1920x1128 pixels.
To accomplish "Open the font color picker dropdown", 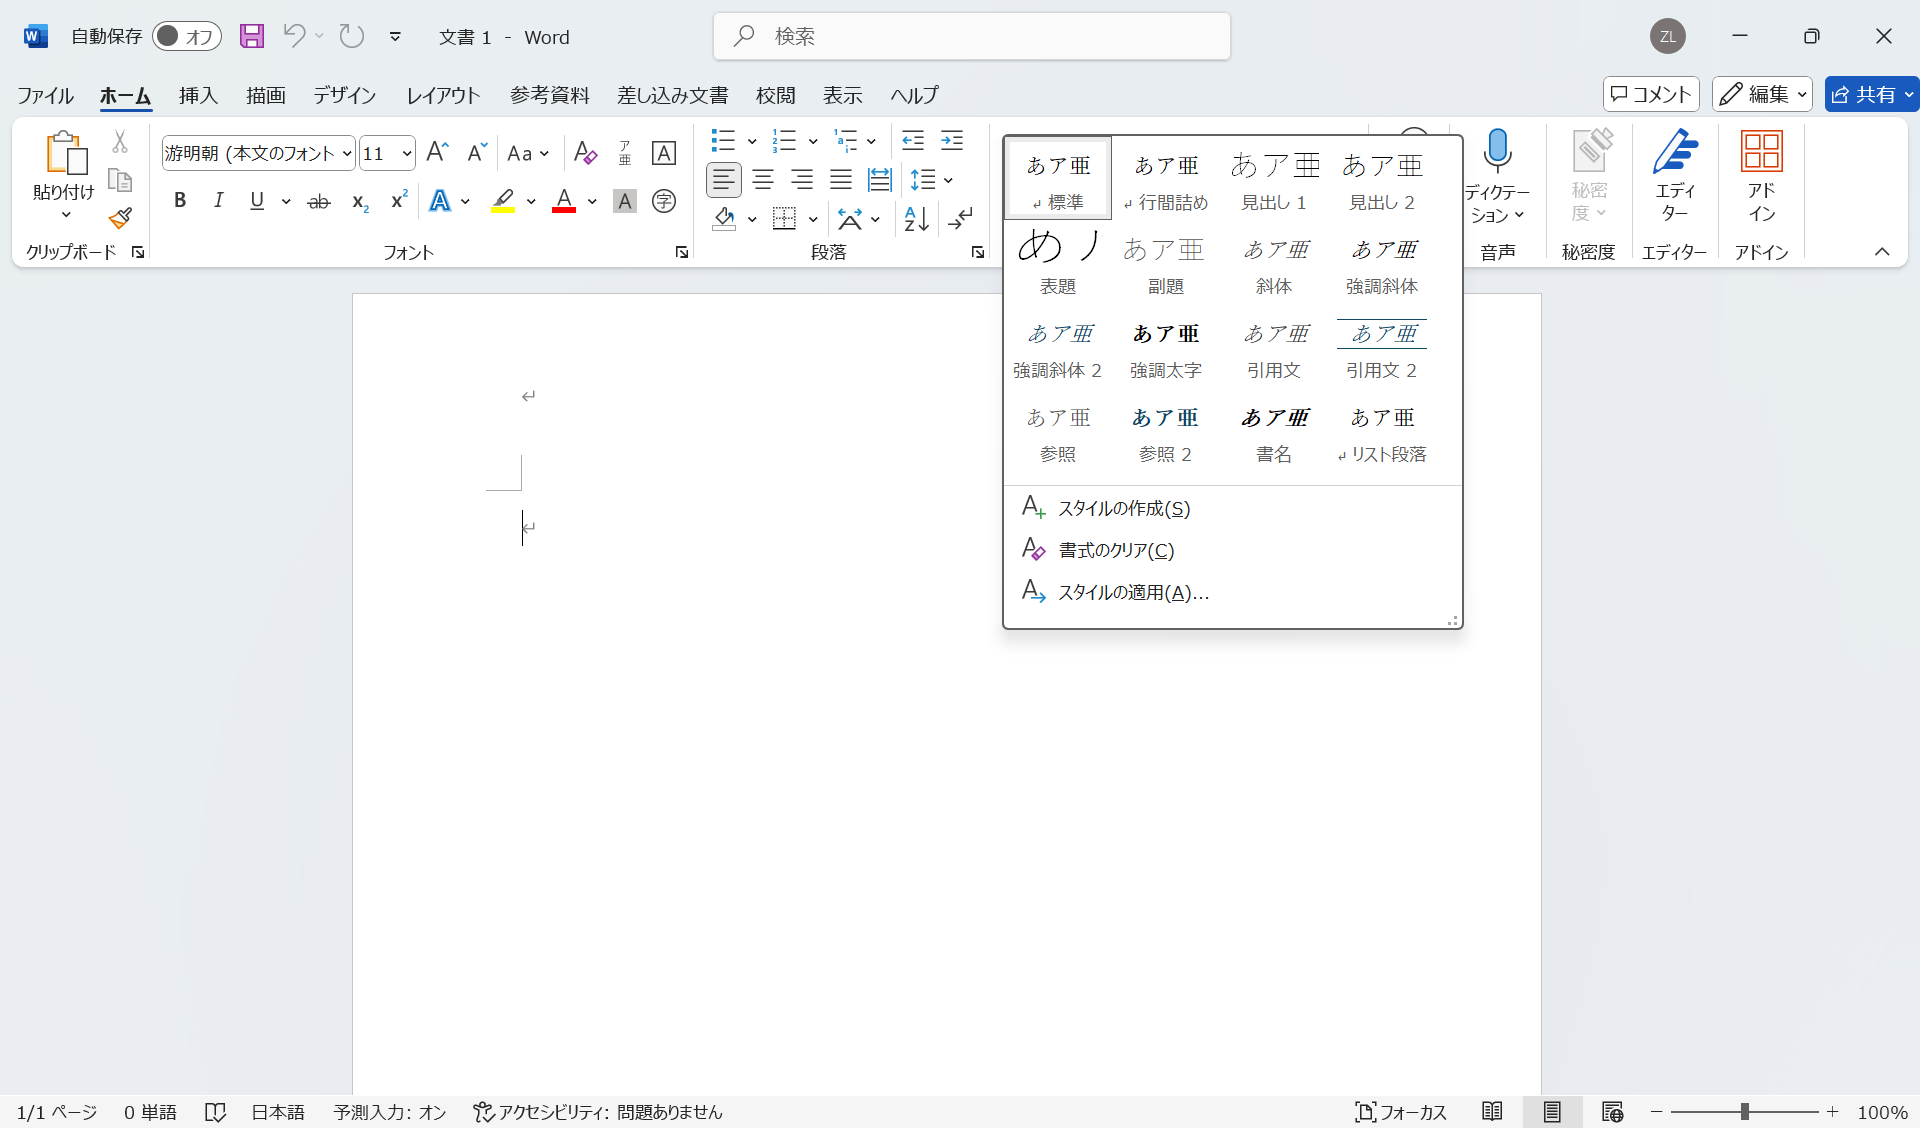I will pos(592,201).
